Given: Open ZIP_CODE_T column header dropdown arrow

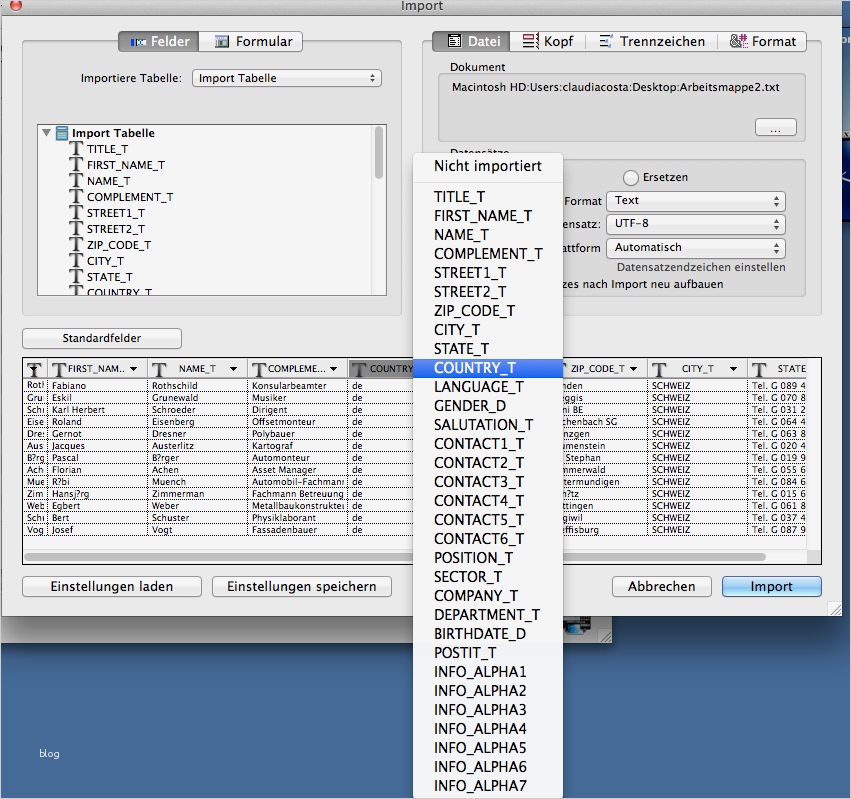Looking at the screenshot, I should (x=633, y=369).
